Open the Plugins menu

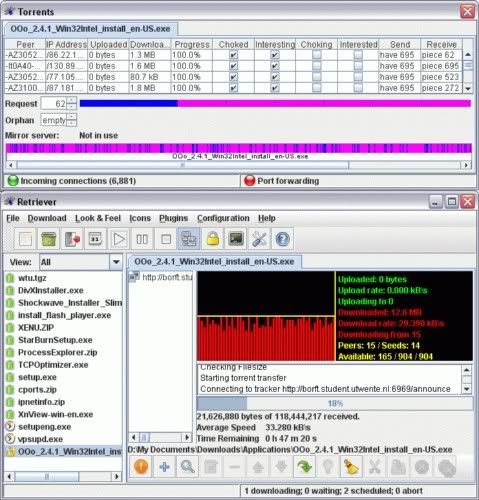point(174,218)
